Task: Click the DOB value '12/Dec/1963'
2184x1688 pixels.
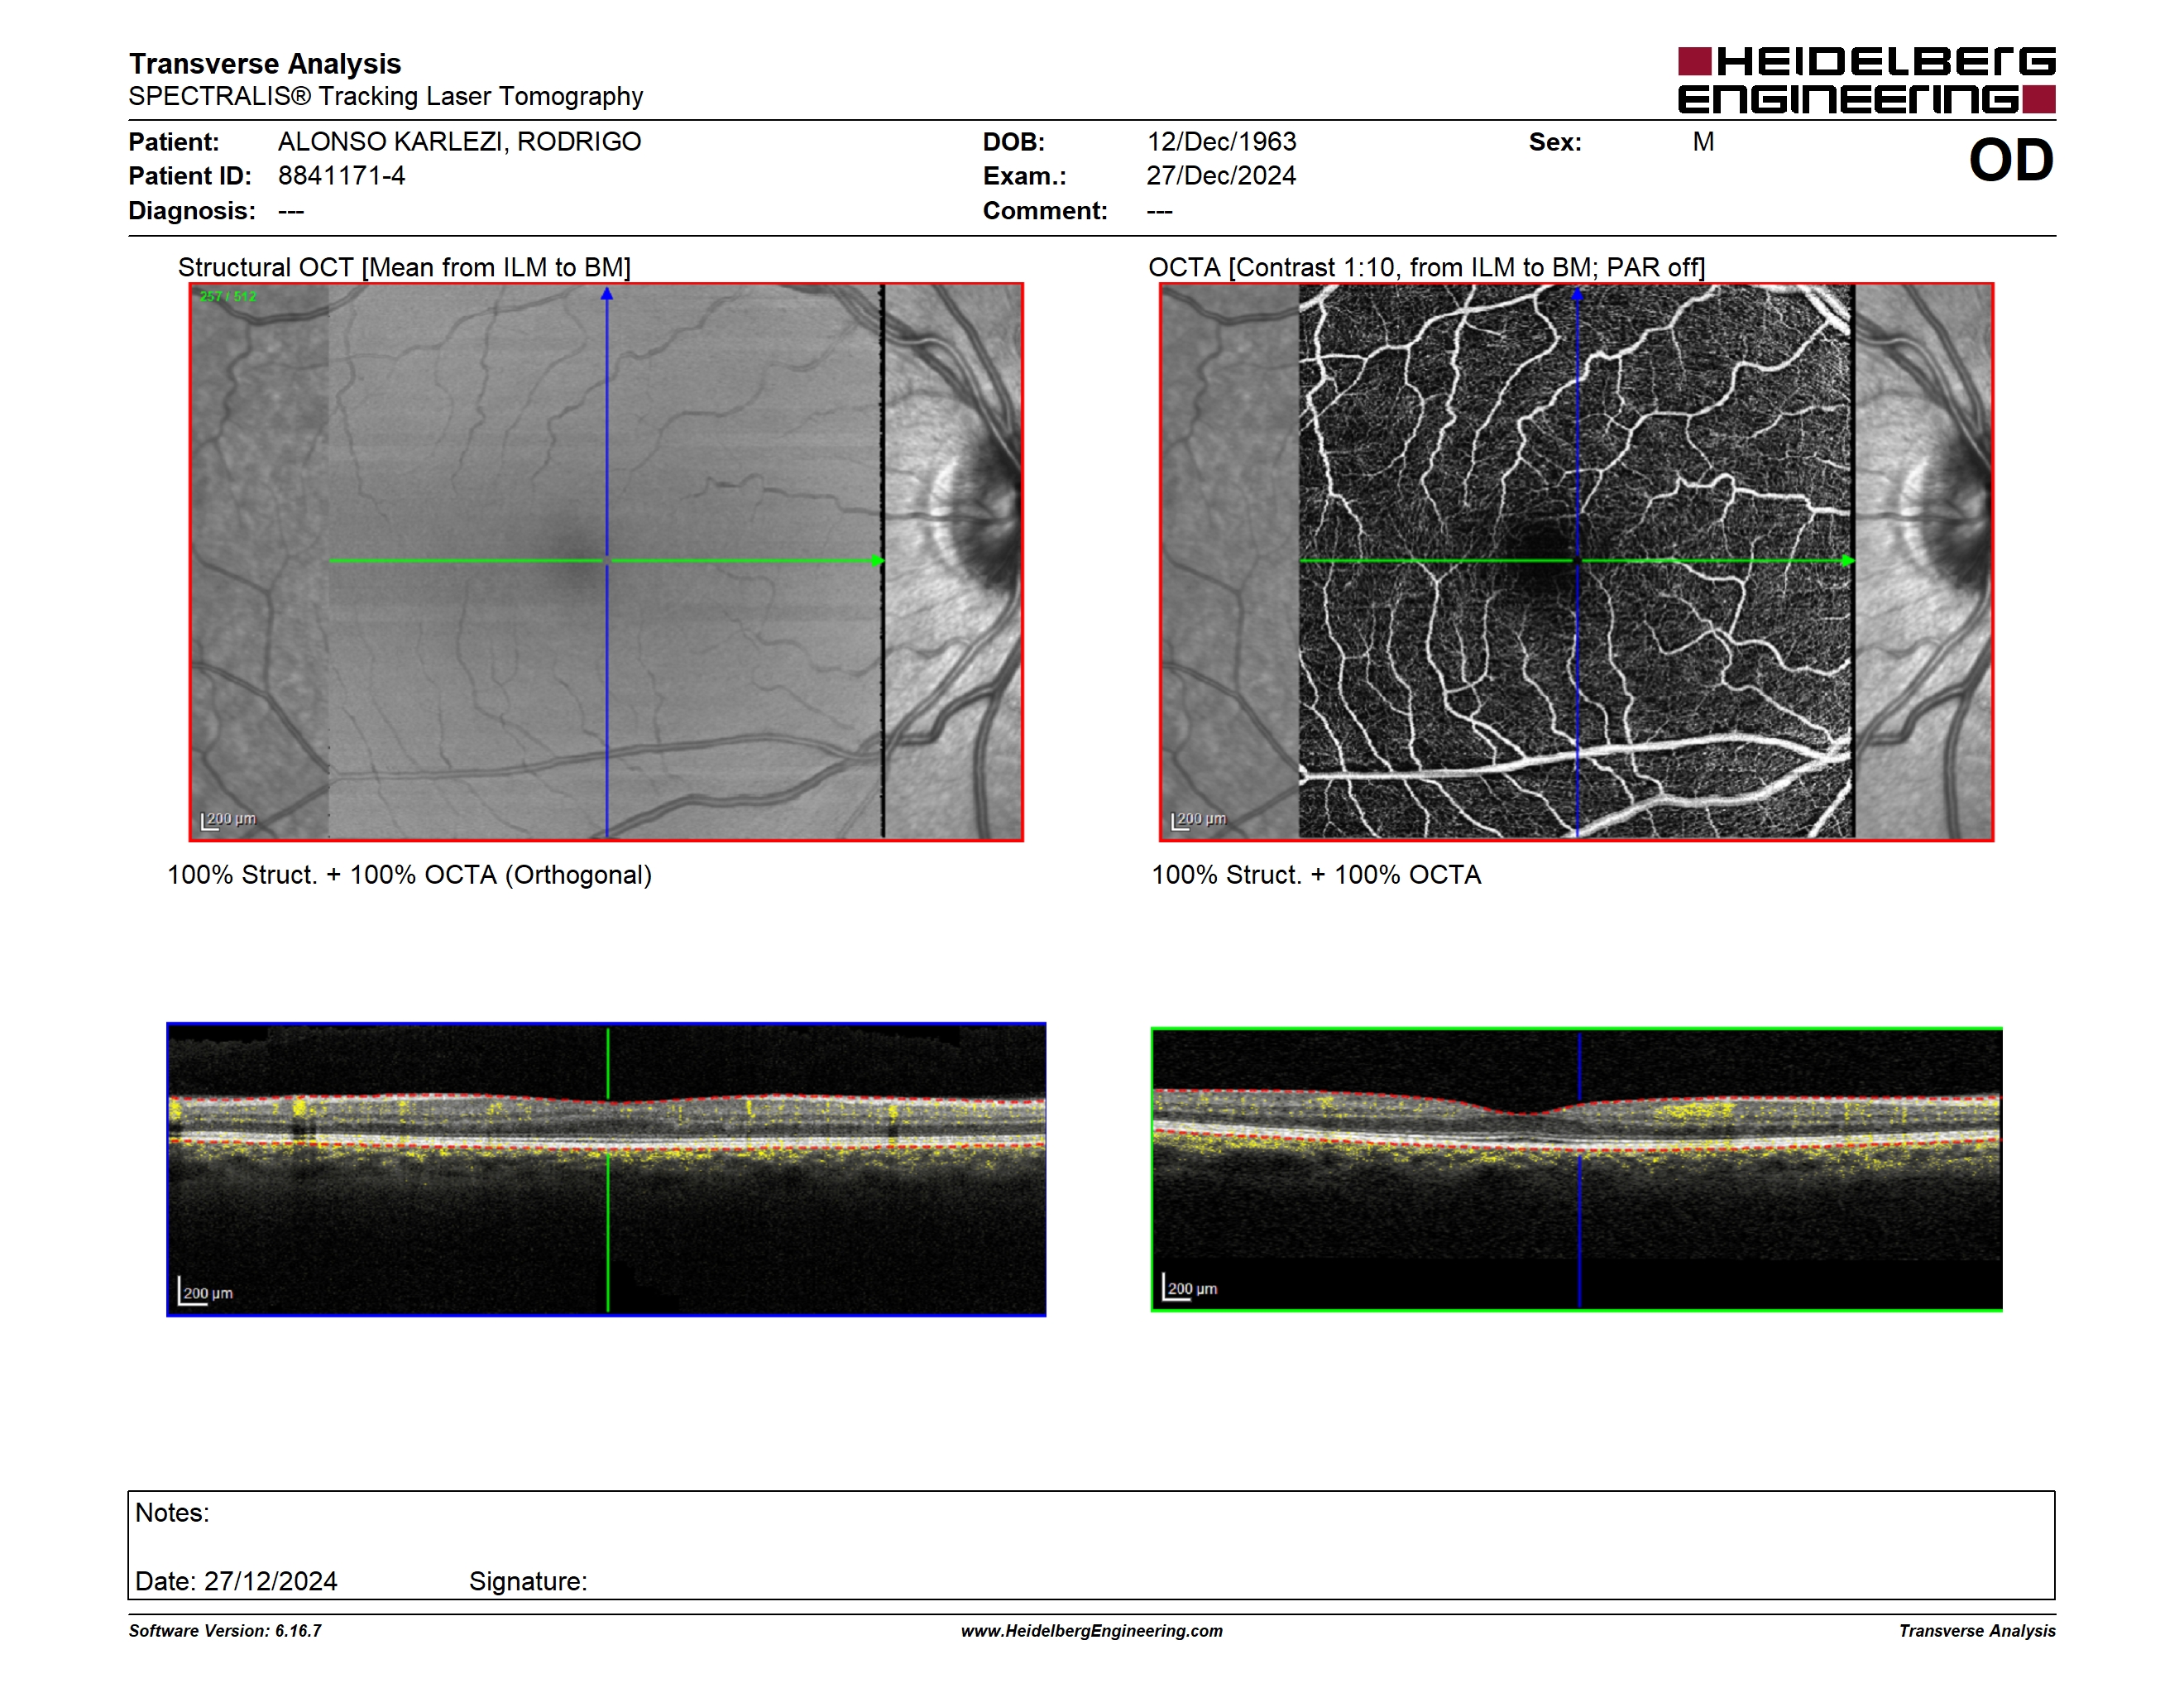Action: coord(1221,142)
